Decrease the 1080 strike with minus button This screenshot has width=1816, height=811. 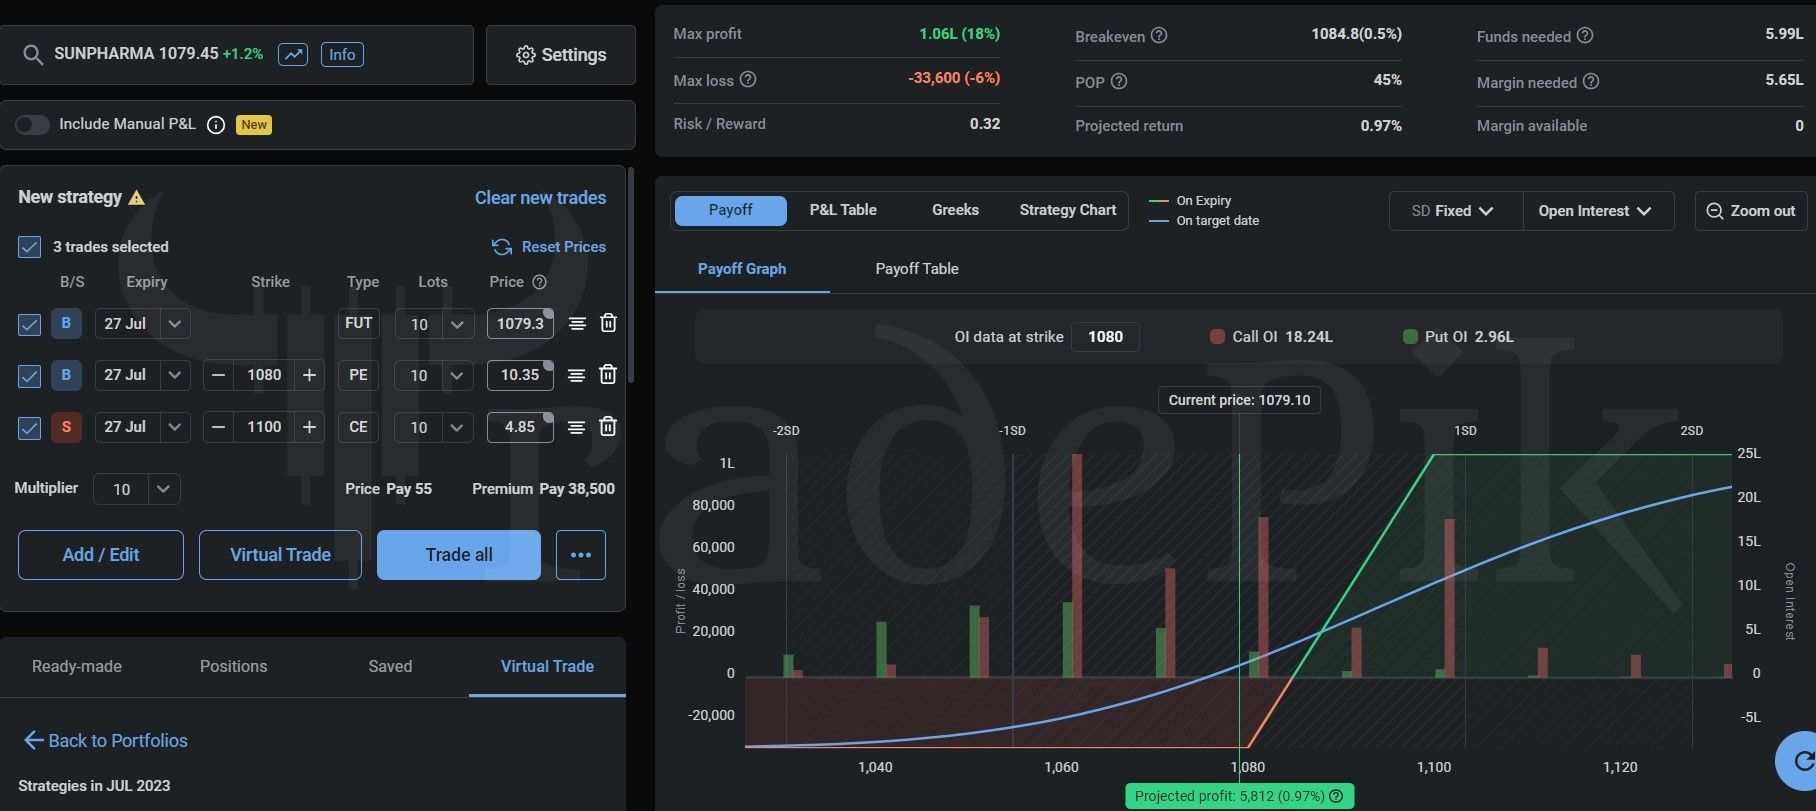[x=218, y=375]
